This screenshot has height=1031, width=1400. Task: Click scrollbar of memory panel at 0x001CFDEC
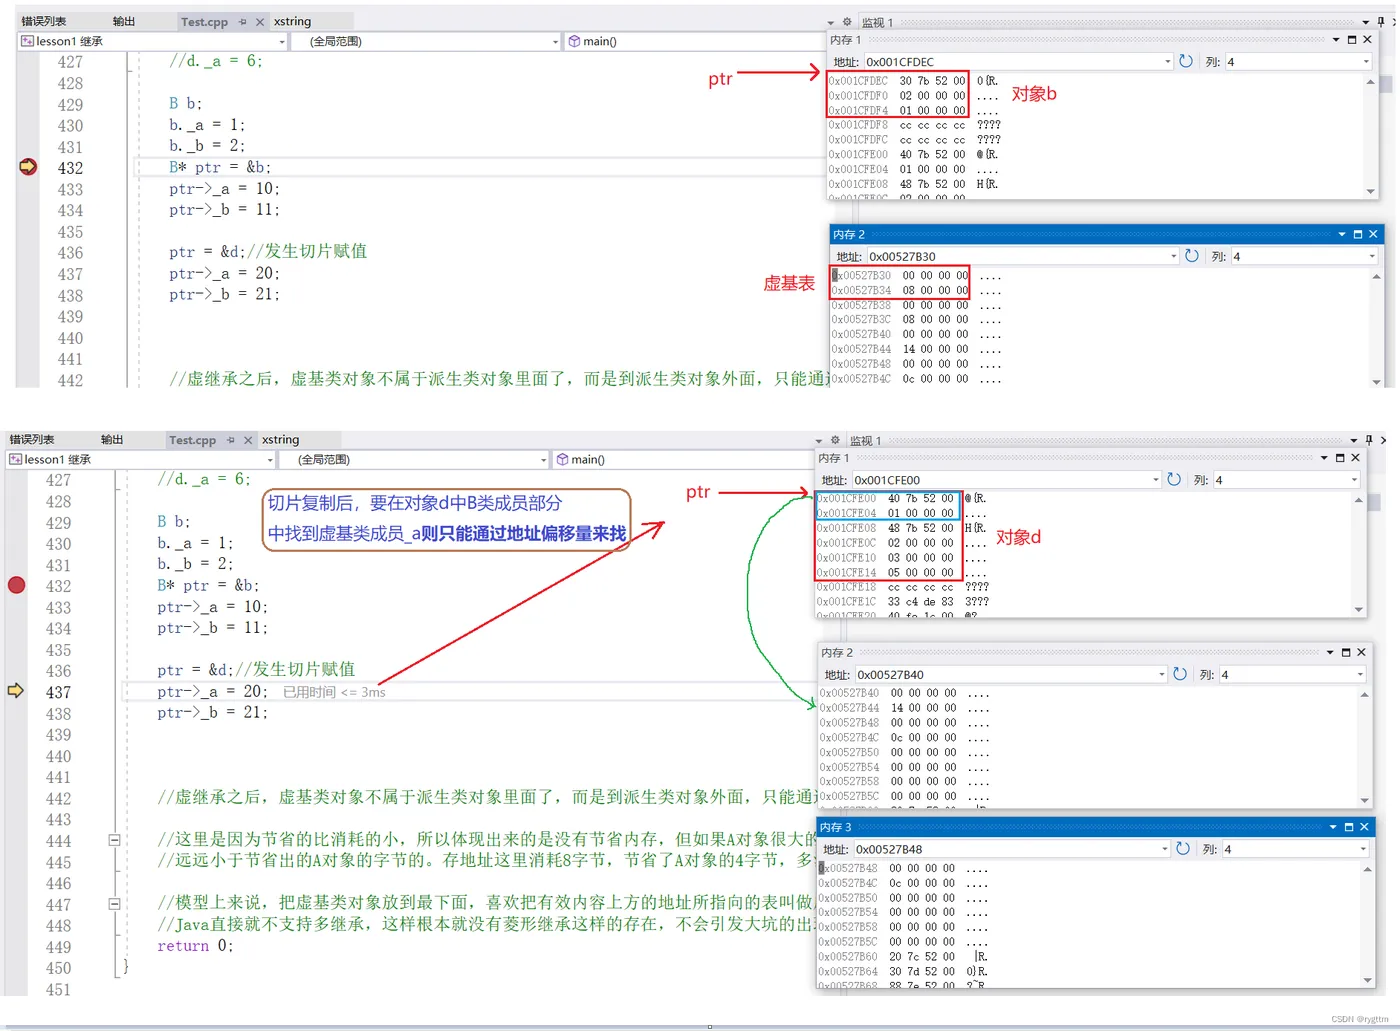(1370, 136)
